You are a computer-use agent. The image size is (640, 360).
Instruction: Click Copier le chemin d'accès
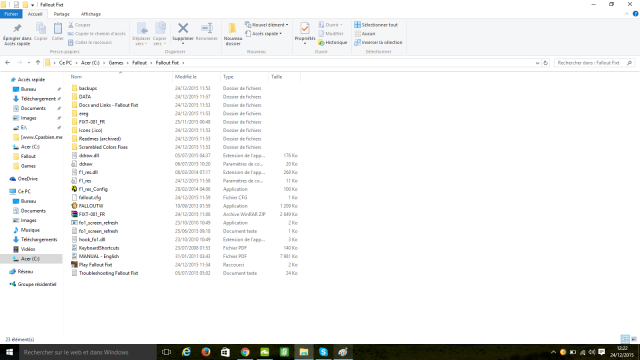point(97,33)
